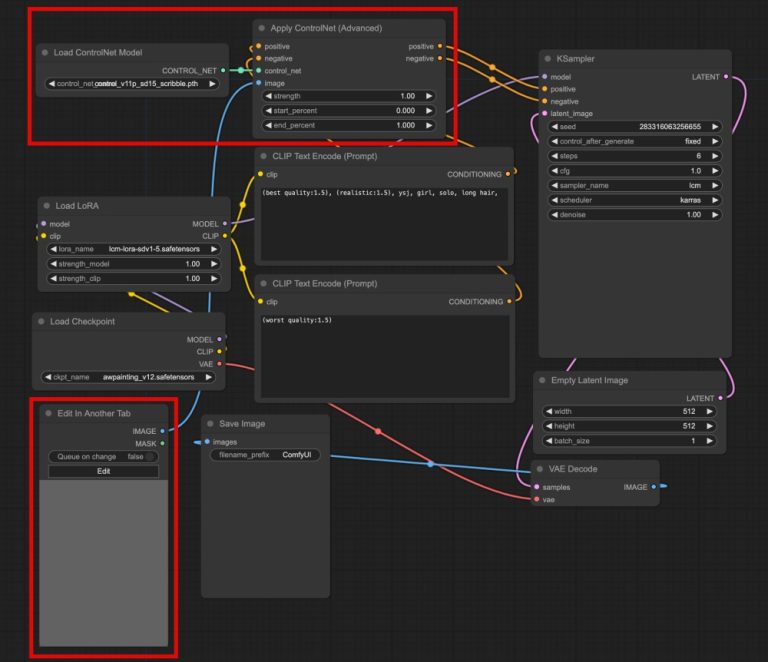768x662 pixels.
Task: Open the sampler_name dropdown showing lcm
Action: click(x=634, y=186)
